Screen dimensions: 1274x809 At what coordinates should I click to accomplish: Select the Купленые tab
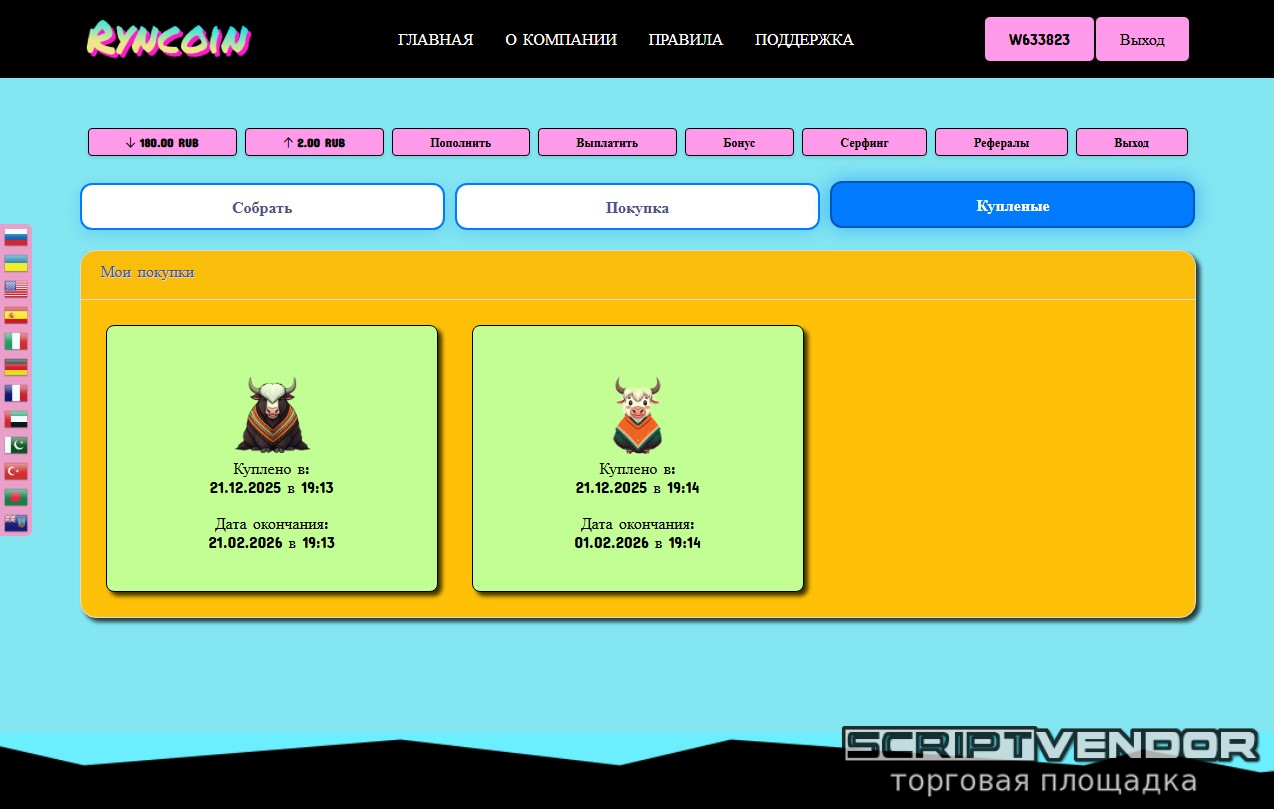(x=1012, y=205)
